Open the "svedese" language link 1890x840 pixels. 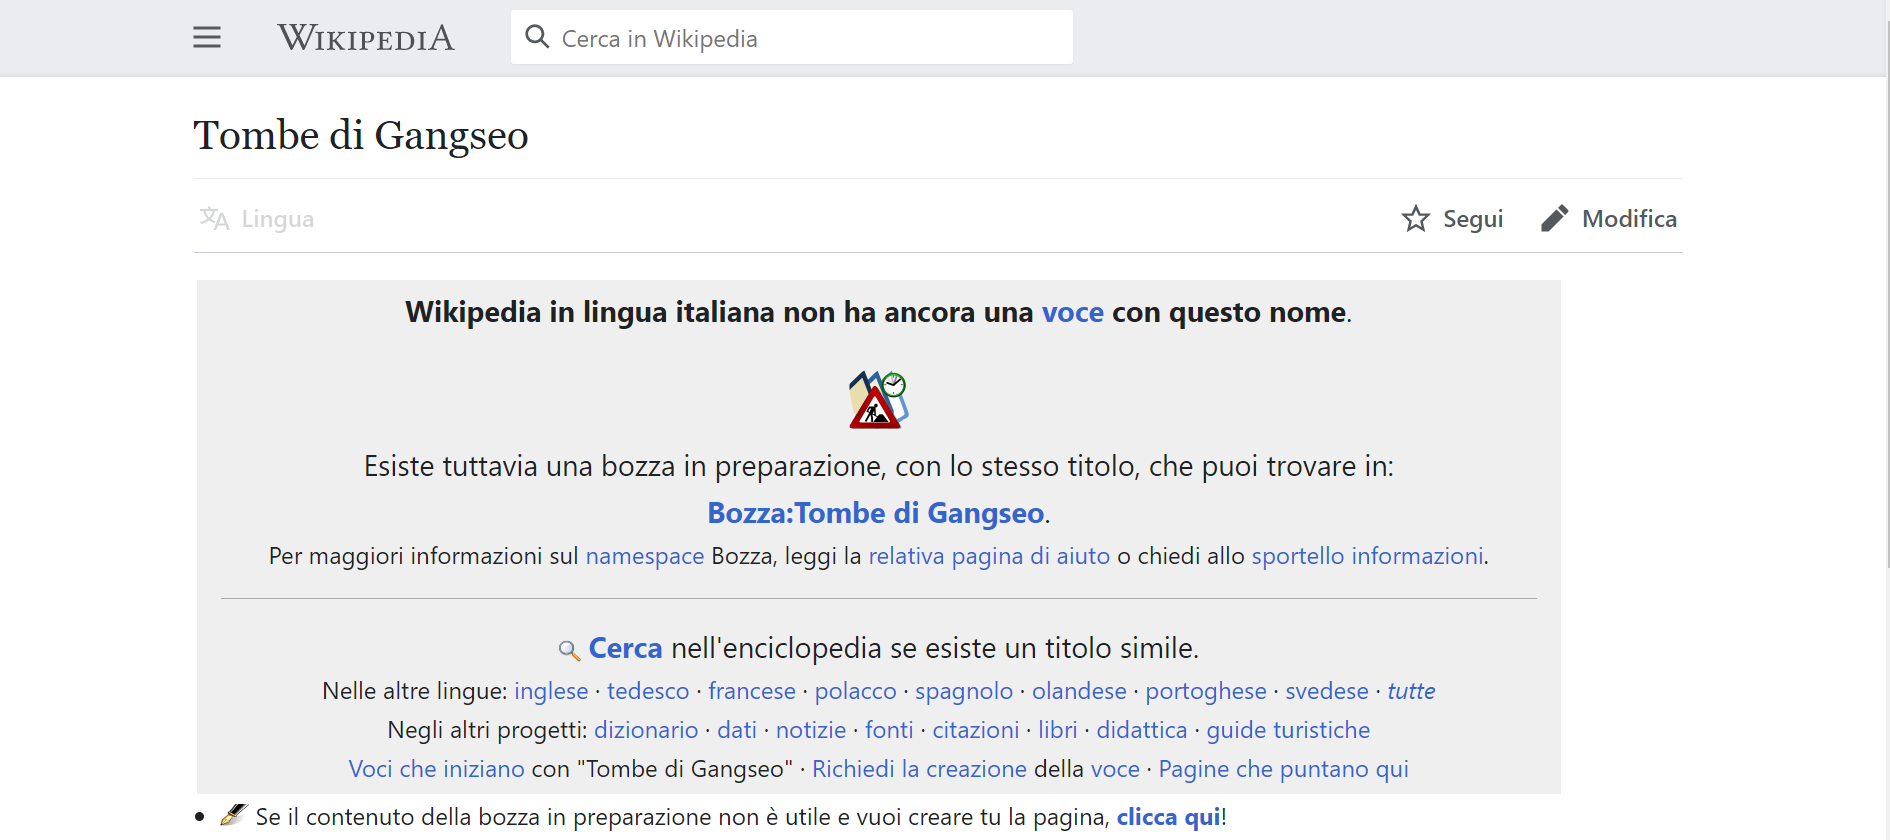click(x=1327, y=691)
